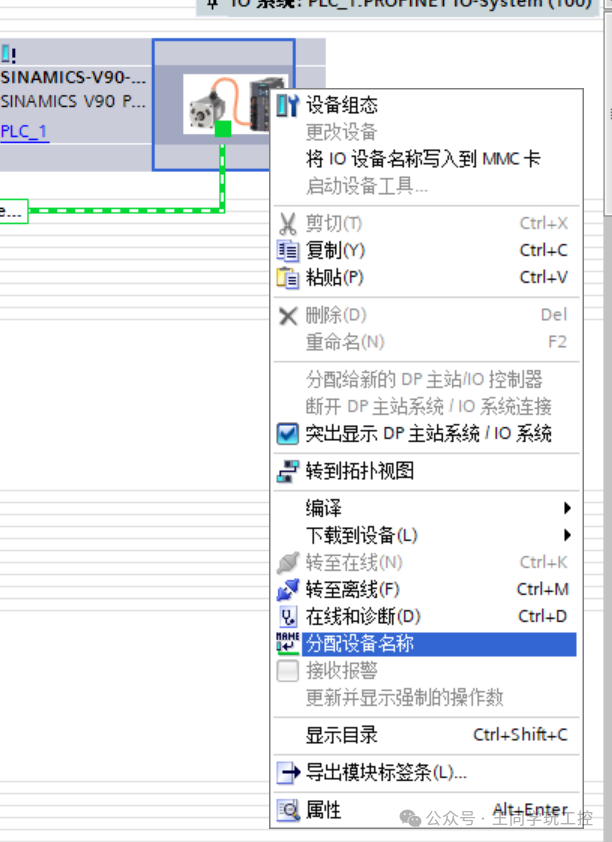
Task: Click the NAME icon beside 分配设备名称
Action: click(288, 643)
